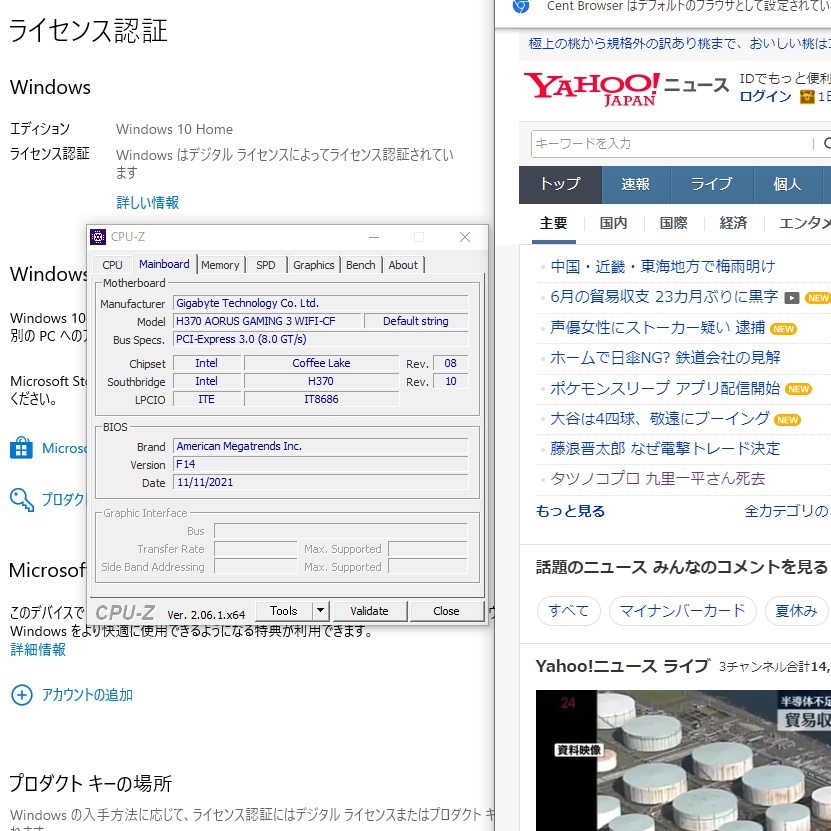Select the マイナンバーカード topic chip
The width and height of the screenshot is (831, 831).
tap(683, 611)
